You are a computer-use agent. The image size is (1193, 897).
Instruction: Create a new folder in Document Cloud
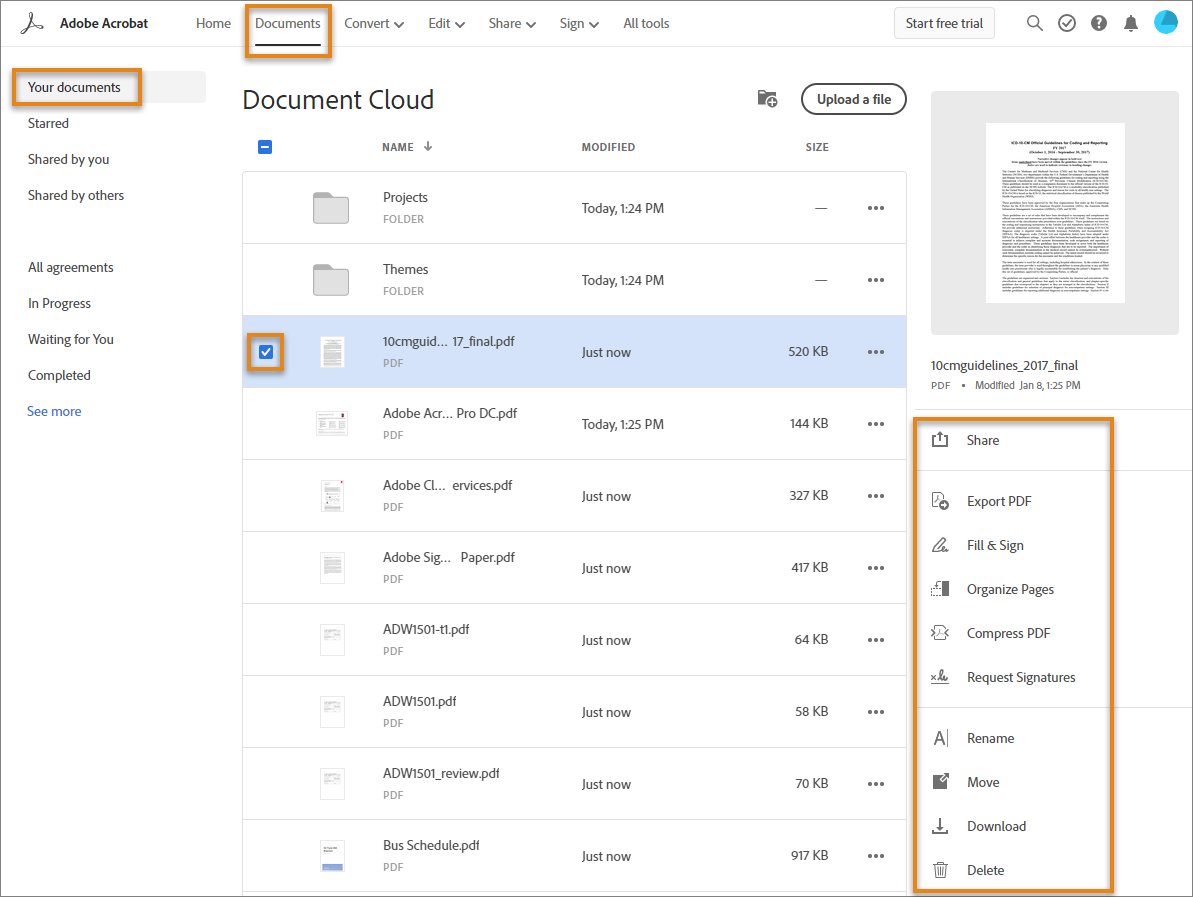pyautogui.click(x=767, y=98)
